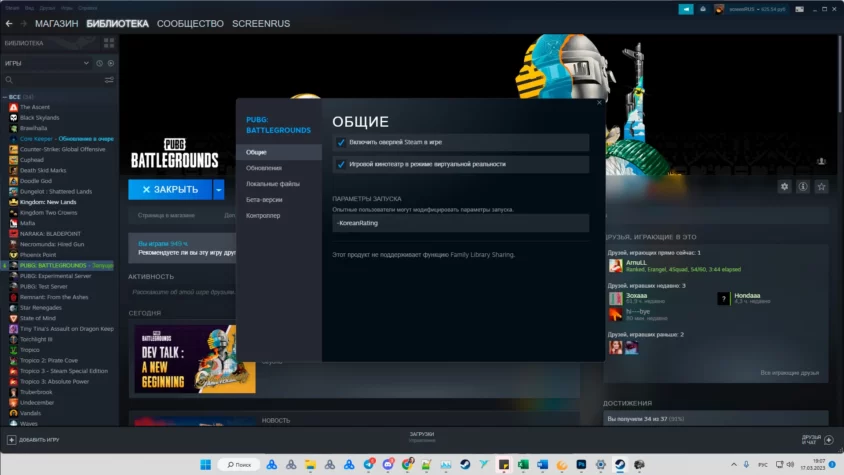Open Игры menu
This screenshot has height=475, width=844.
point(67,8)
